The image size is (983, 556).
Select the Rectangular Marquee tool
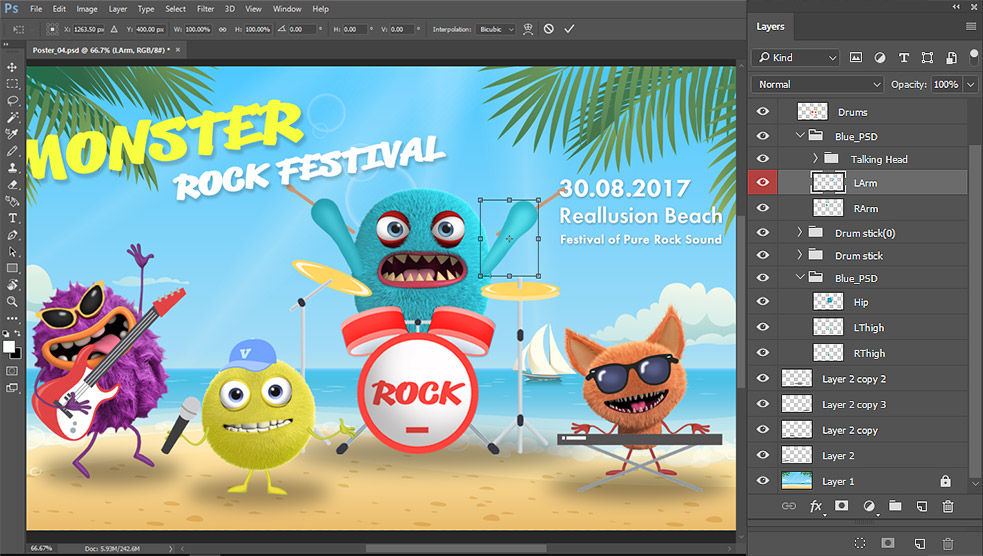tap(12, 84)
